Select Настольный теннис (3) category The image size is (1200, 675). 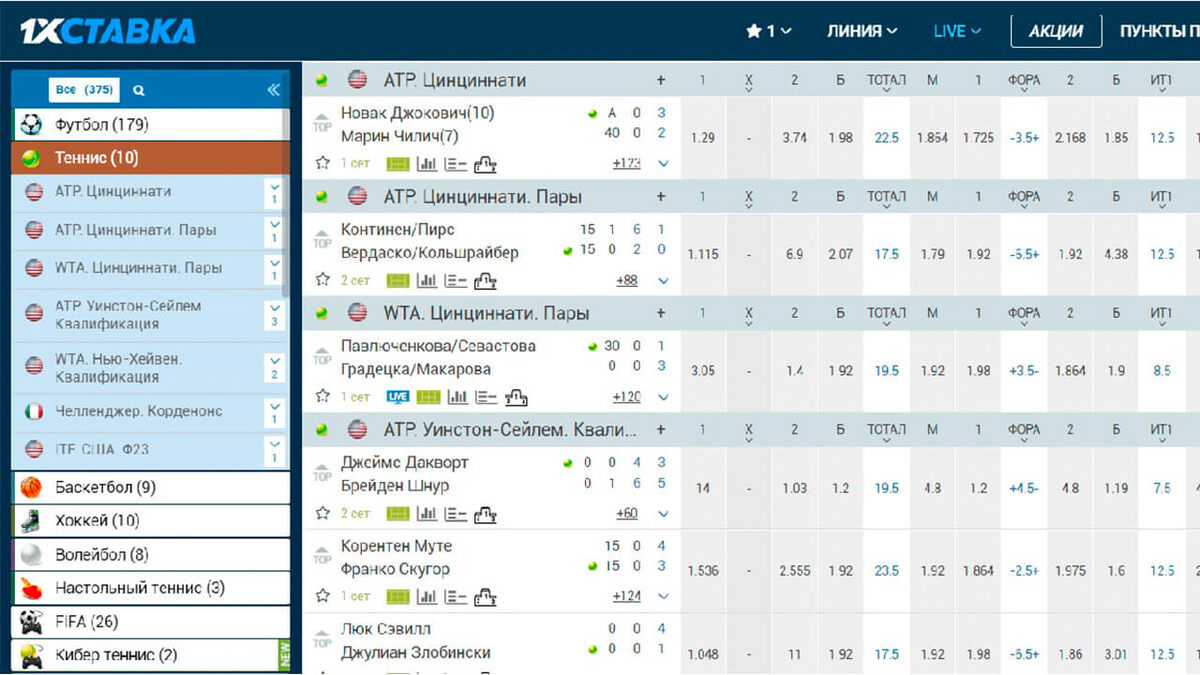click(x=150, y=588)
